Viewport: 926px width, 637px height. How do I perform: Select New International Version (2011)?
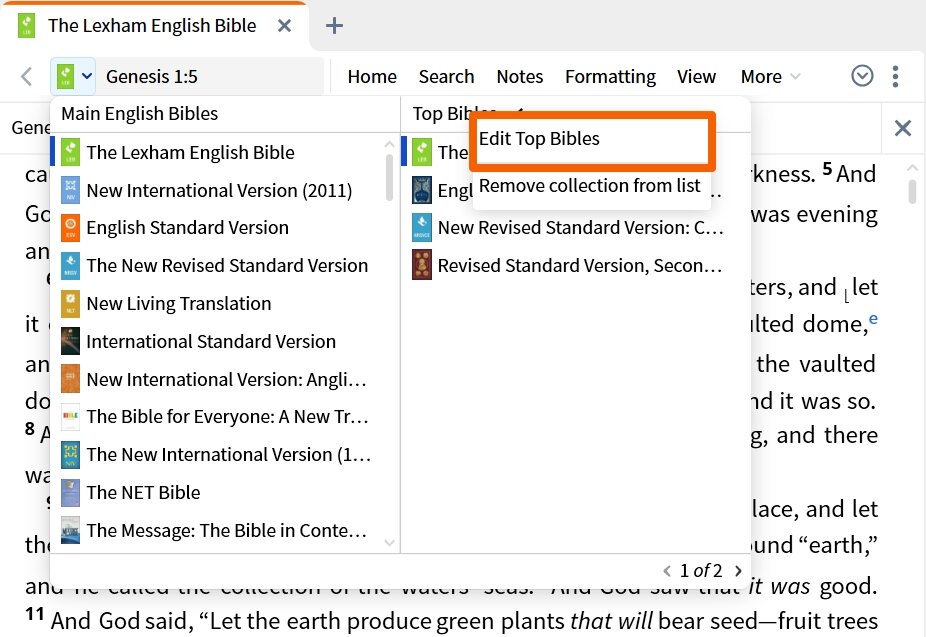[219, 190]
